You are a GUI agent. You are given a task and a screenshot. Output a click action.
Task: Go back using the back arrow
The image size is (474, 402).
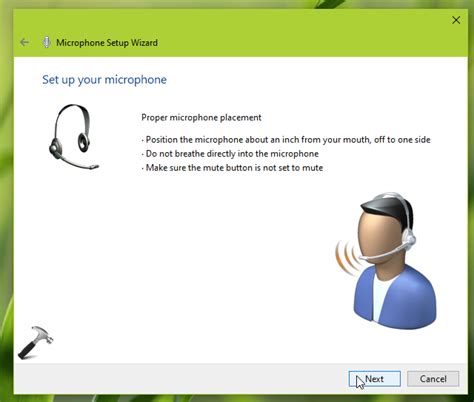tap(24, 42)
